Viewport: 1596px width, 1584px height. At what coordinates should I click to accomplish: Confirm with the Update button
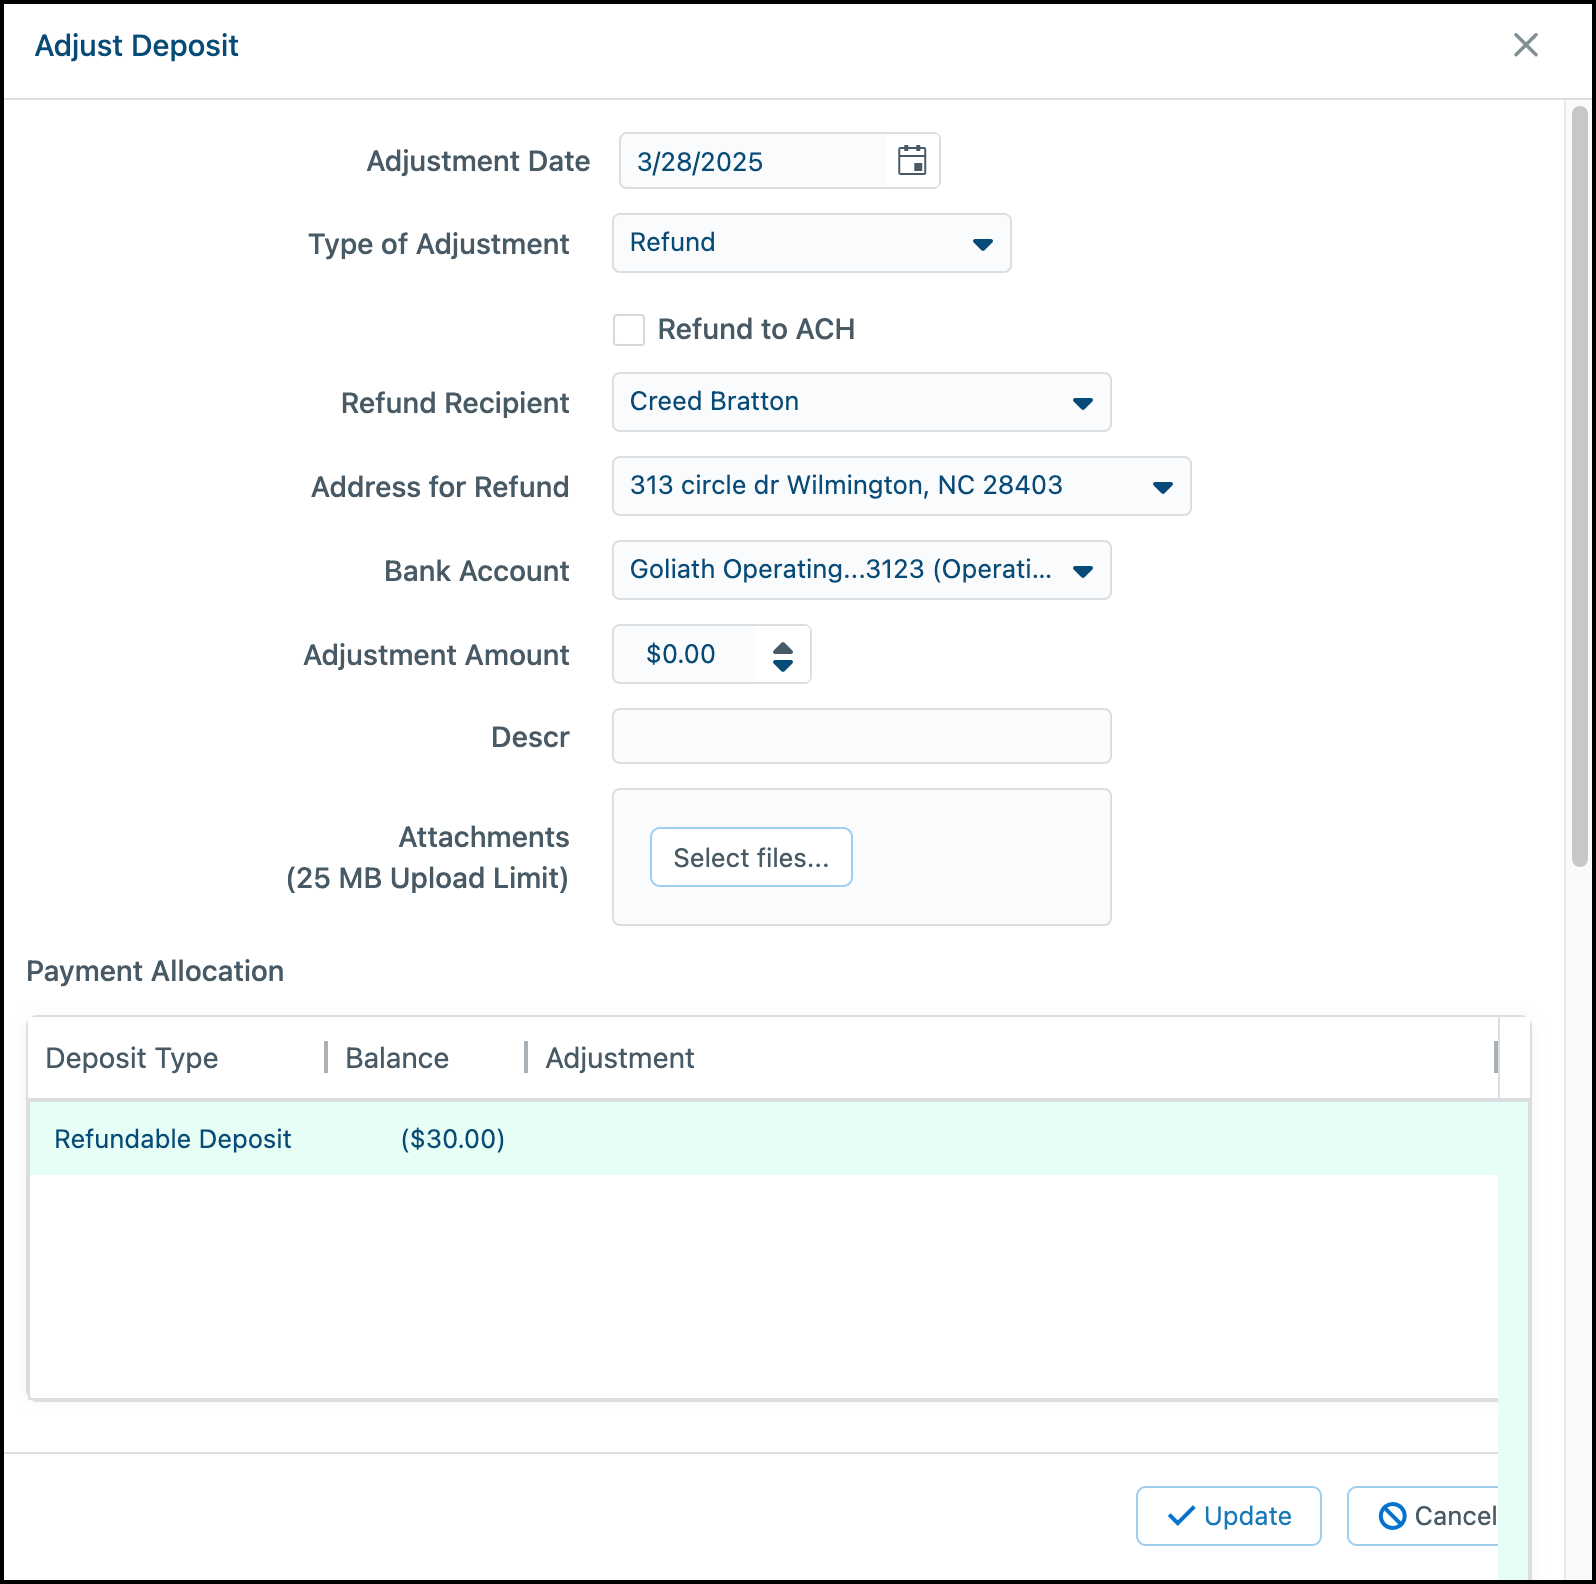pos(1228,1516)
